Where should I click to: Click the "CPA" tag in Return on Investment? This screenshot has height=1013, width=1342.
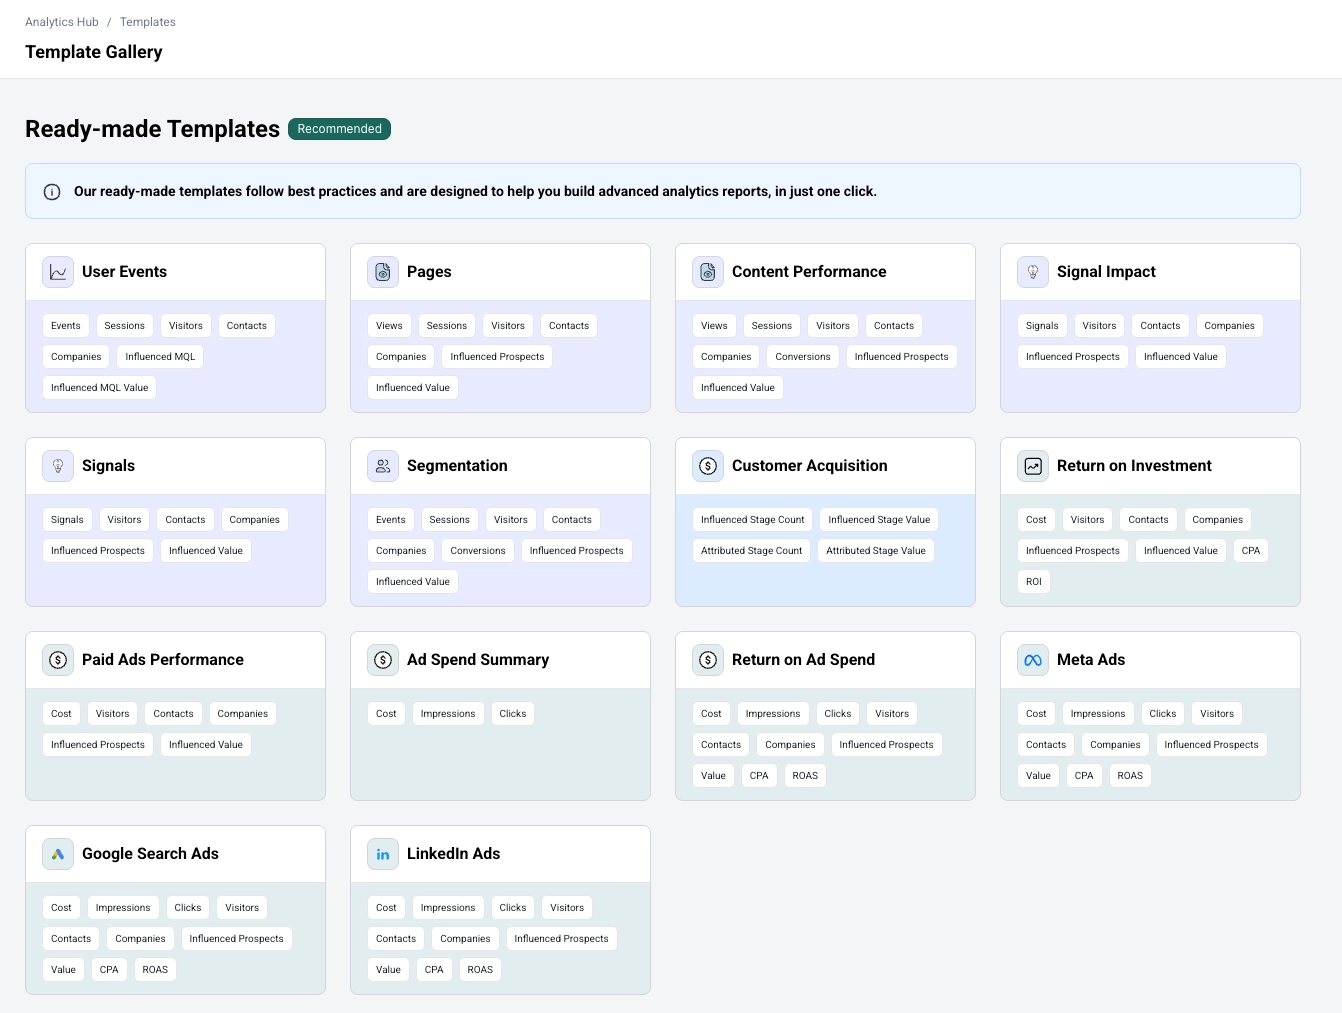[x=1251, y=551]
